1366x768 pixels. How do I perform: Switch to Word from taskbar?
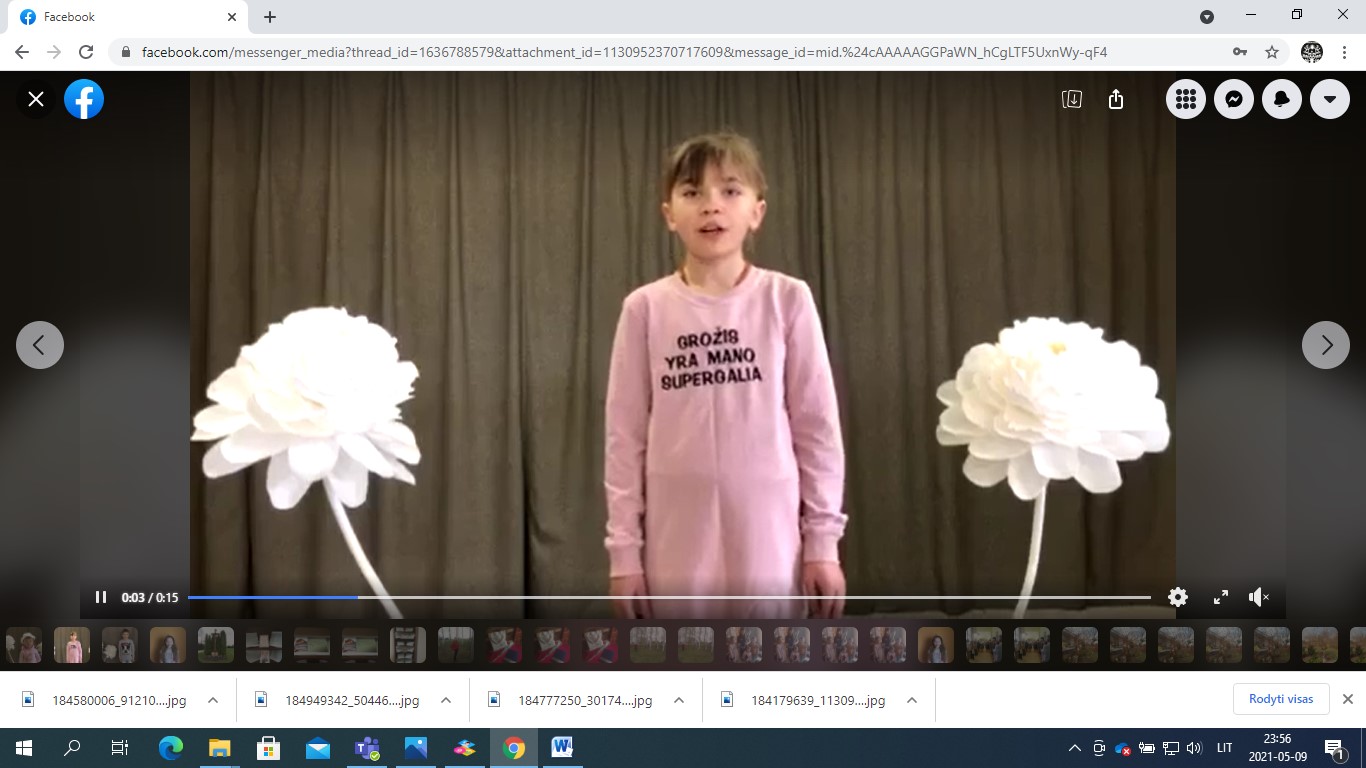(561, 748)
